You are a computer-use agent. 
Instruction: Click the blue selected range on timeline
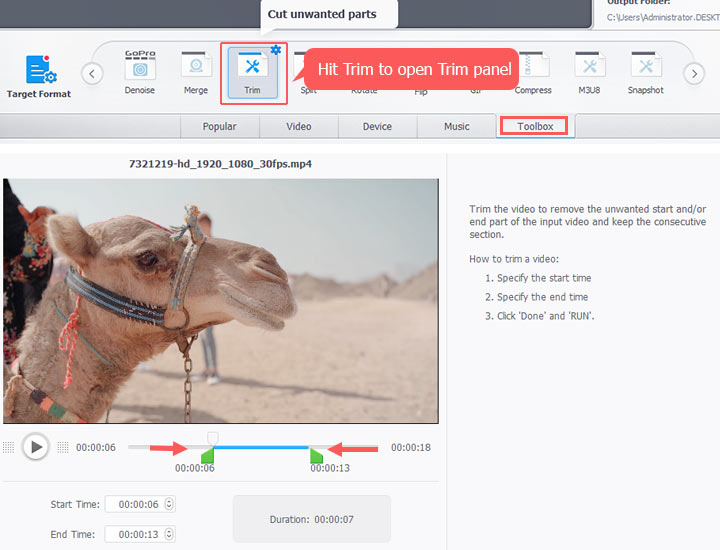click(261, 447)
